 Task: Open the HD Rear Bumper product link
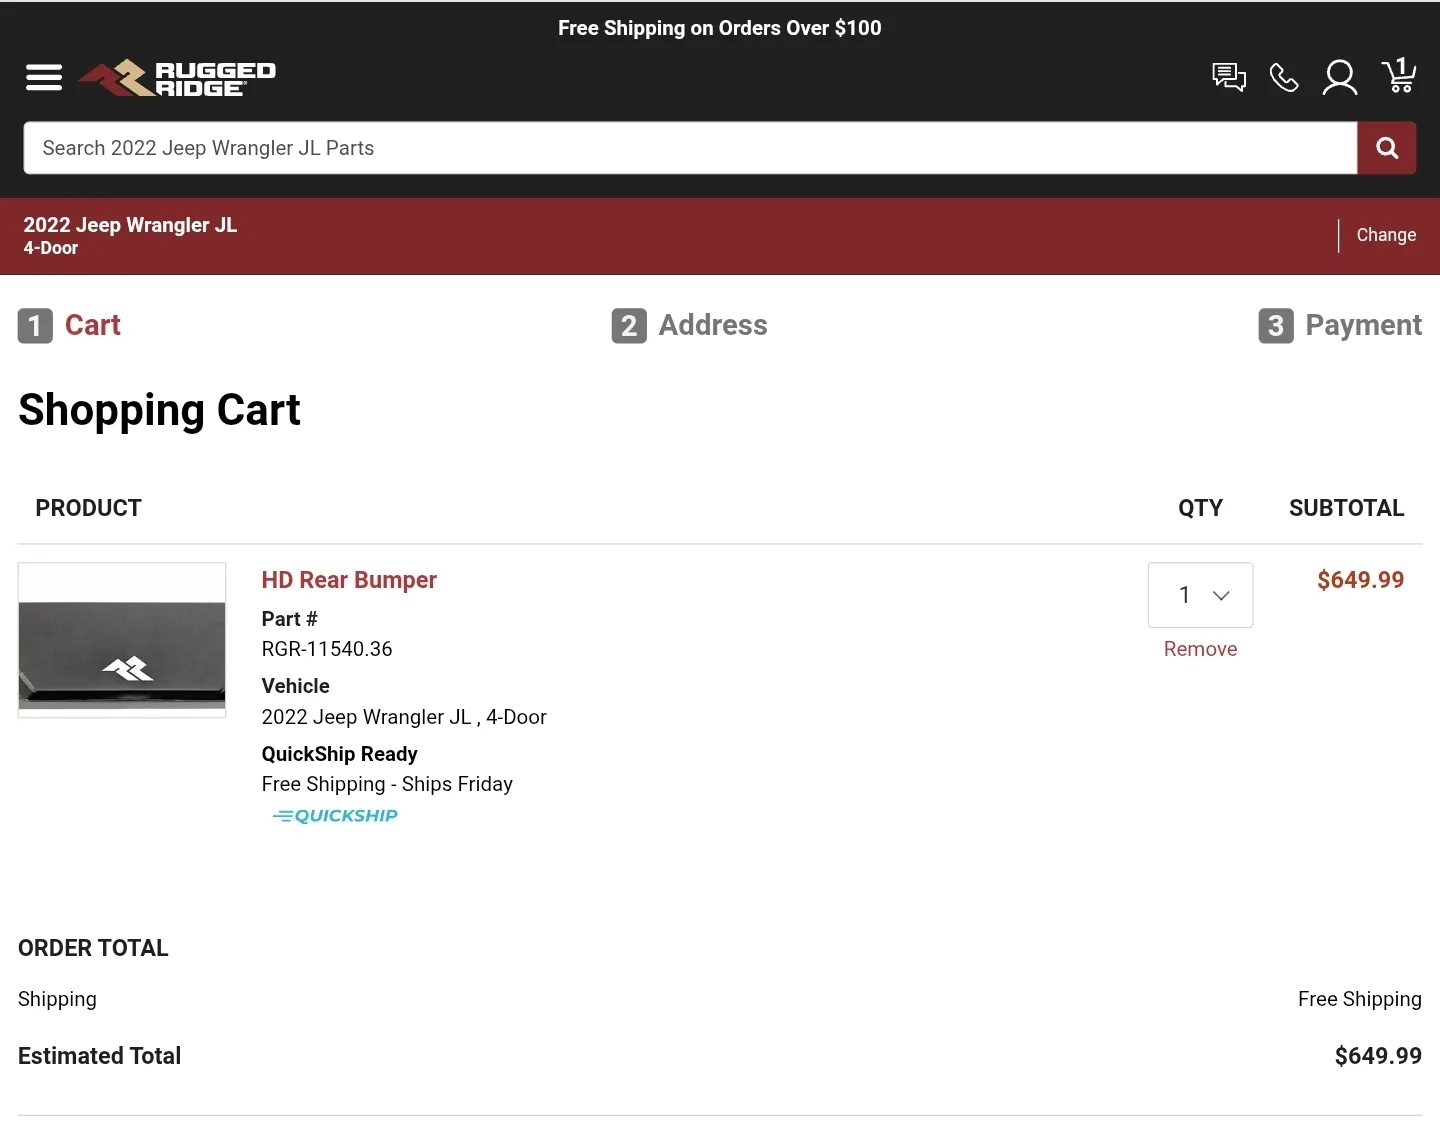[349, 580]
